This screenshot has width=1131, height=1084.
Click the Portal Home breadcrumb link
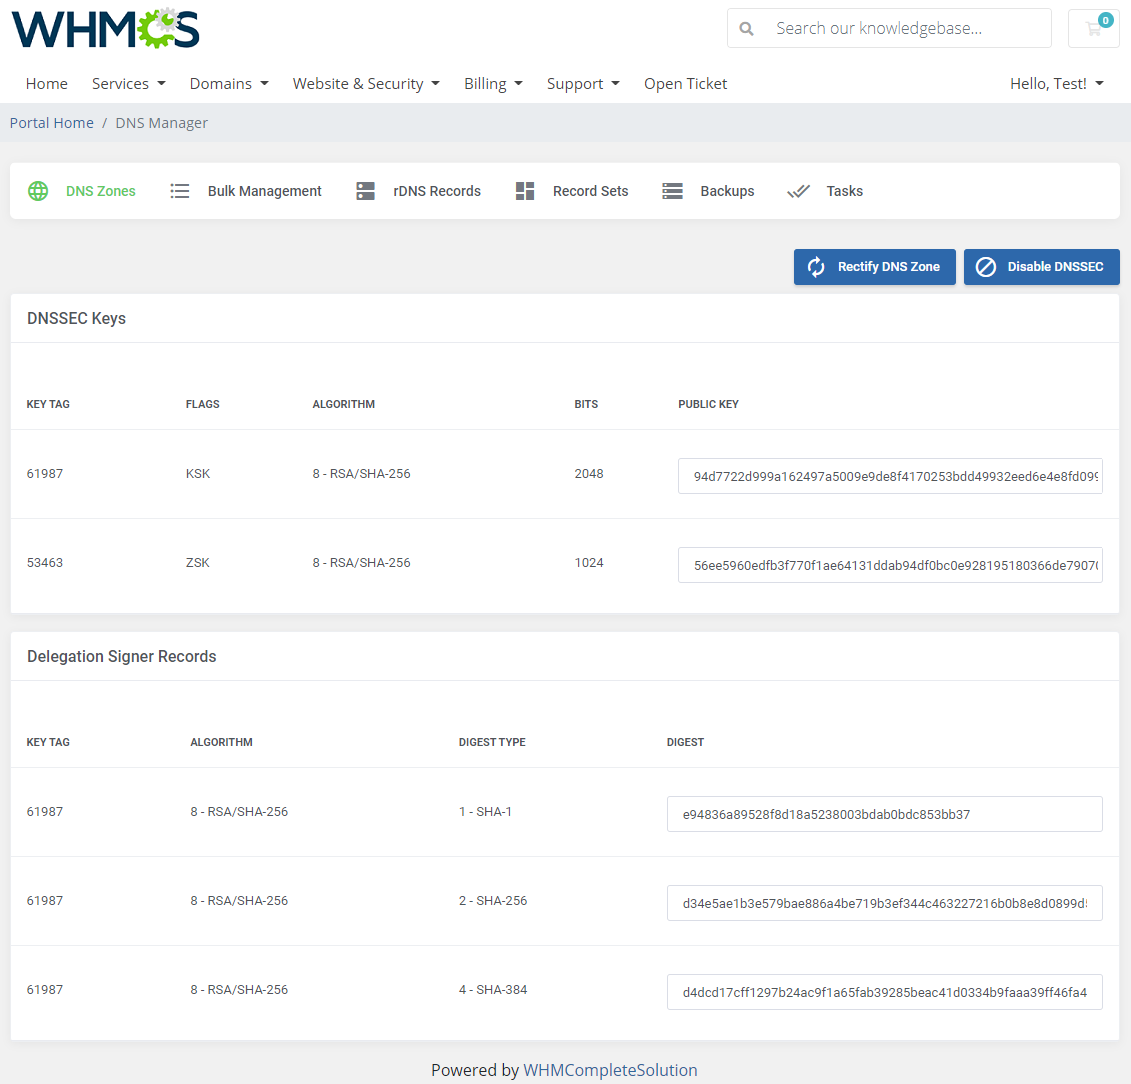[51, 122]
